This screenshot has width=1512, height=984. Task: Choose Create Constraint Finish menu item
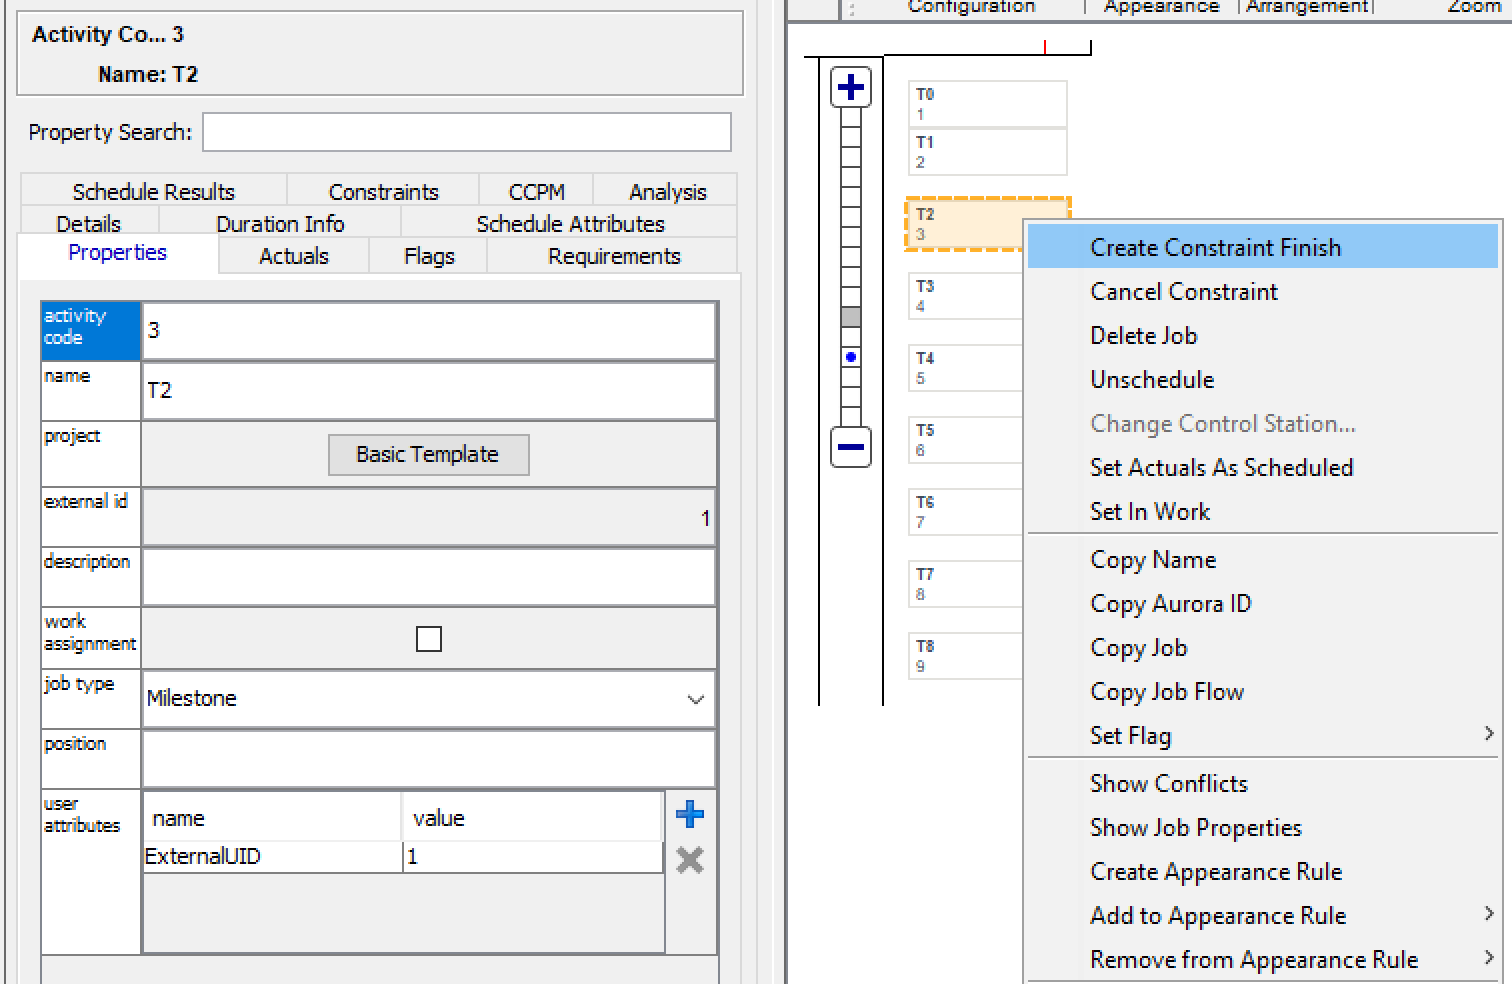pyautogui.click(x=1215, y=248)
